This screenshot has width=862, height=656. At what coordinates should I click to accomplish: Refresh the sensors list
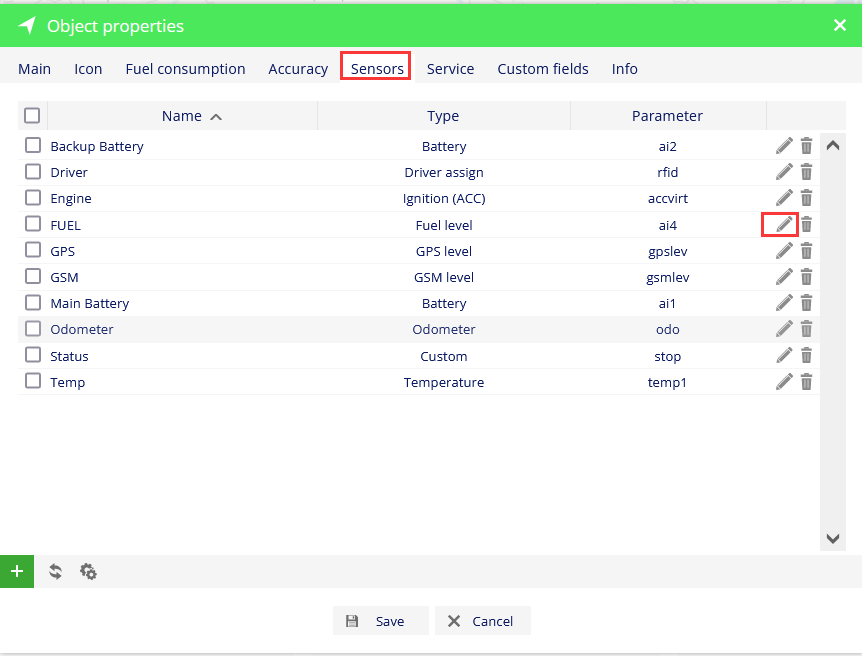[x=55, y=571]
